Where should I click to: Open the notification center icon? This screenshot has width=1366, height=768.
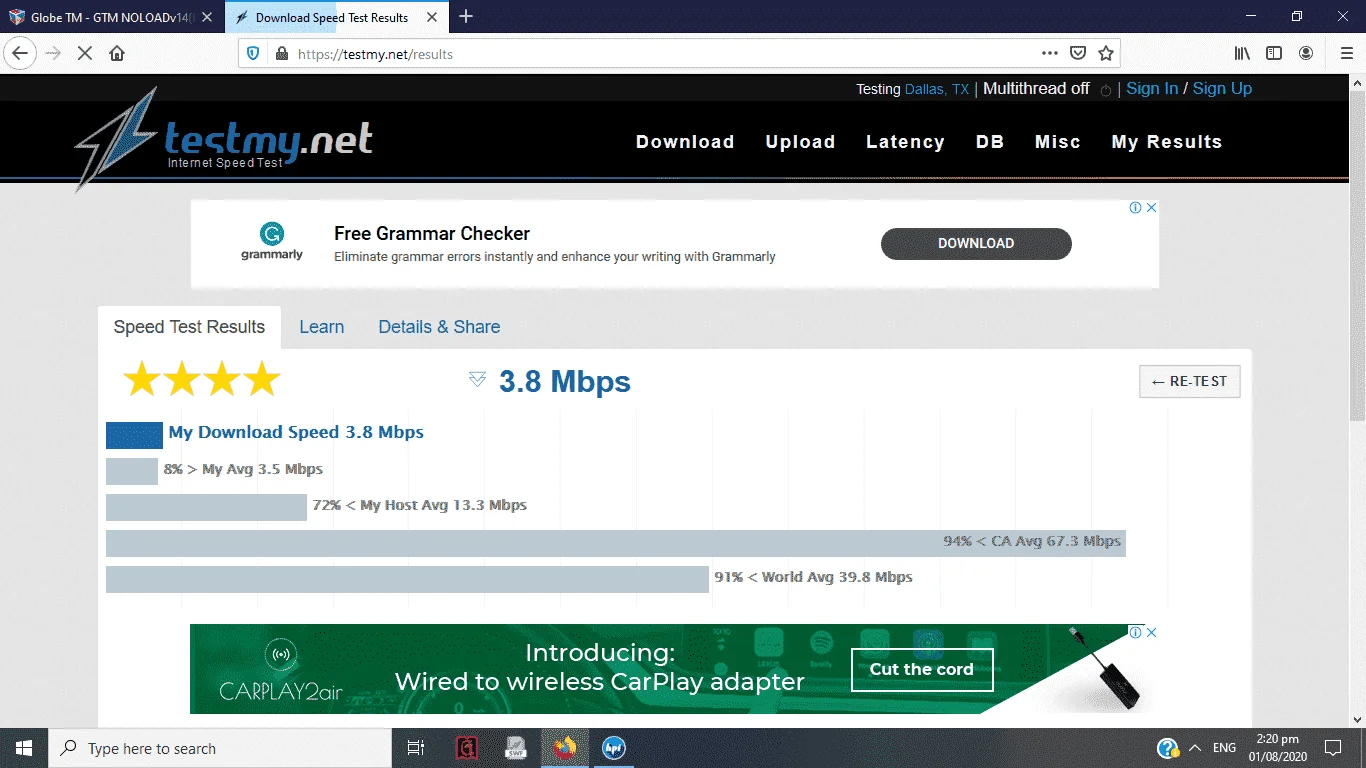[1332, 748]
